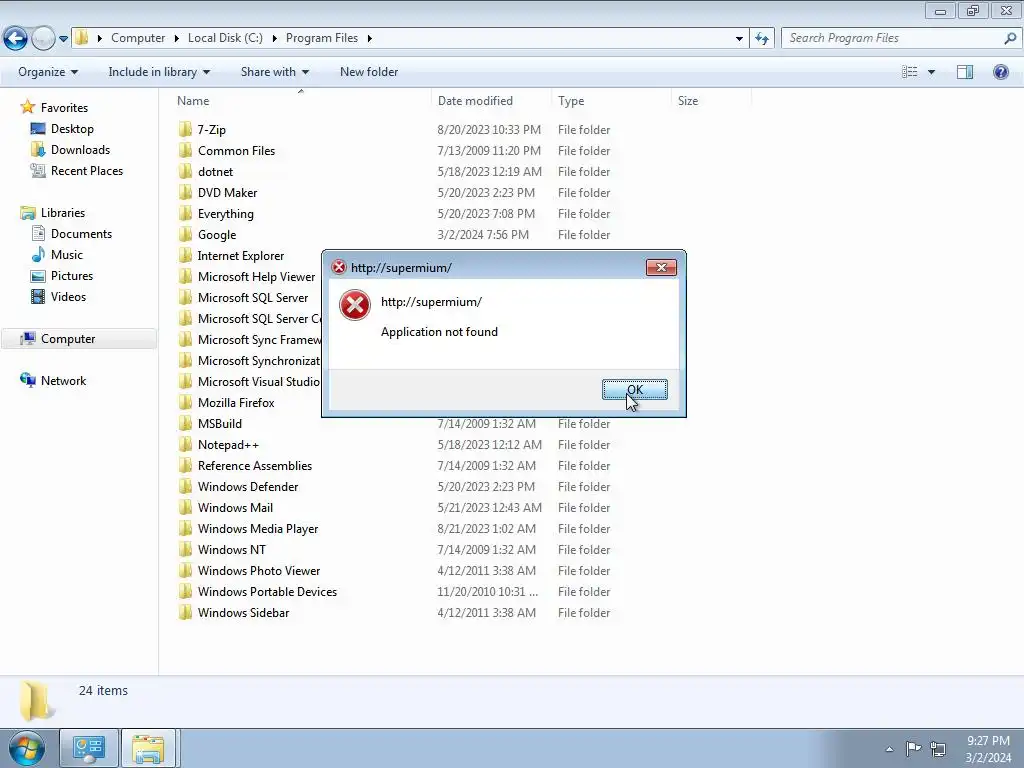Open the Share with menu

[x=274, y=72]
